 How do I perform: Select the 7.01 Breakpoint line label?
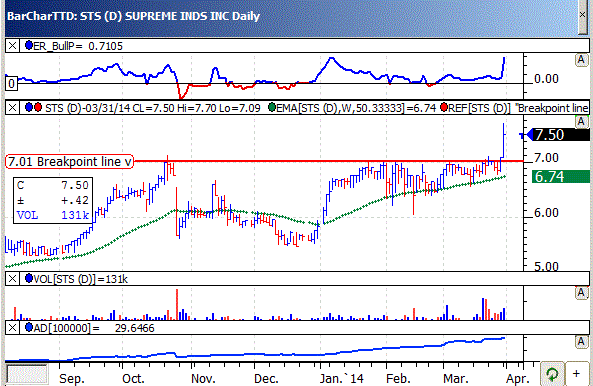click(x=70, y=161)
